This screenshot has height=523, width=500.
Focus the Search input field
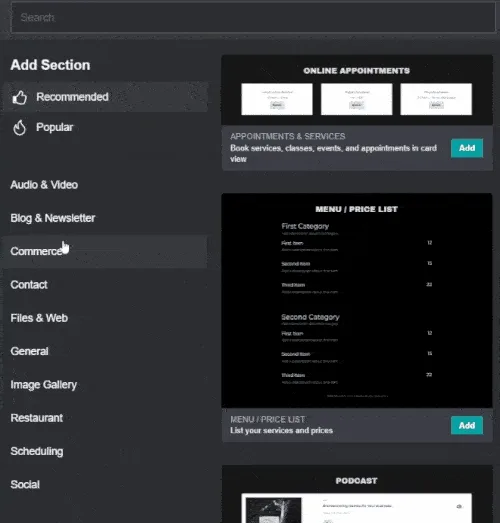click(253, 17)
